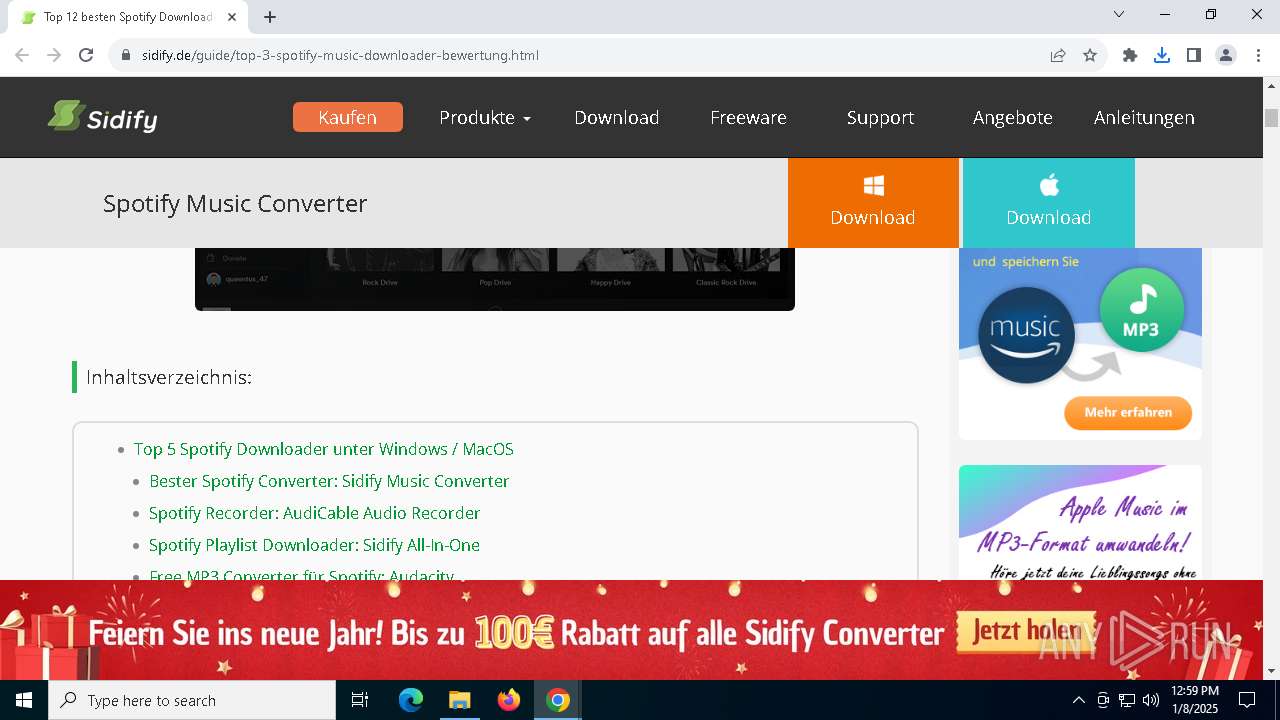Open Chrome three-dot menu
The height and width of the screenshot is (720, 1280).
pyautogui.click(x=1258, y=55)
